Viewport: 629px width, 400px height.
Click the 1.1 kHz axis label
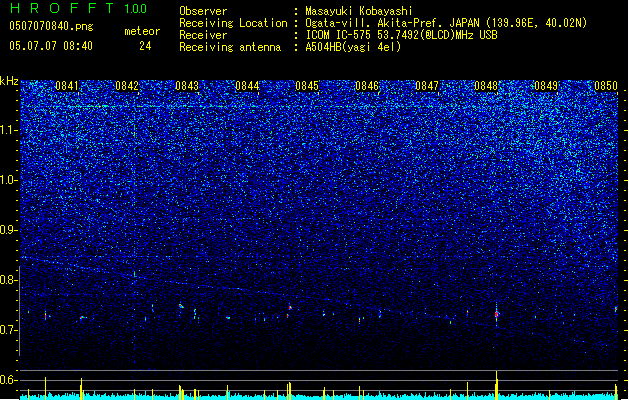coord(9,130)
